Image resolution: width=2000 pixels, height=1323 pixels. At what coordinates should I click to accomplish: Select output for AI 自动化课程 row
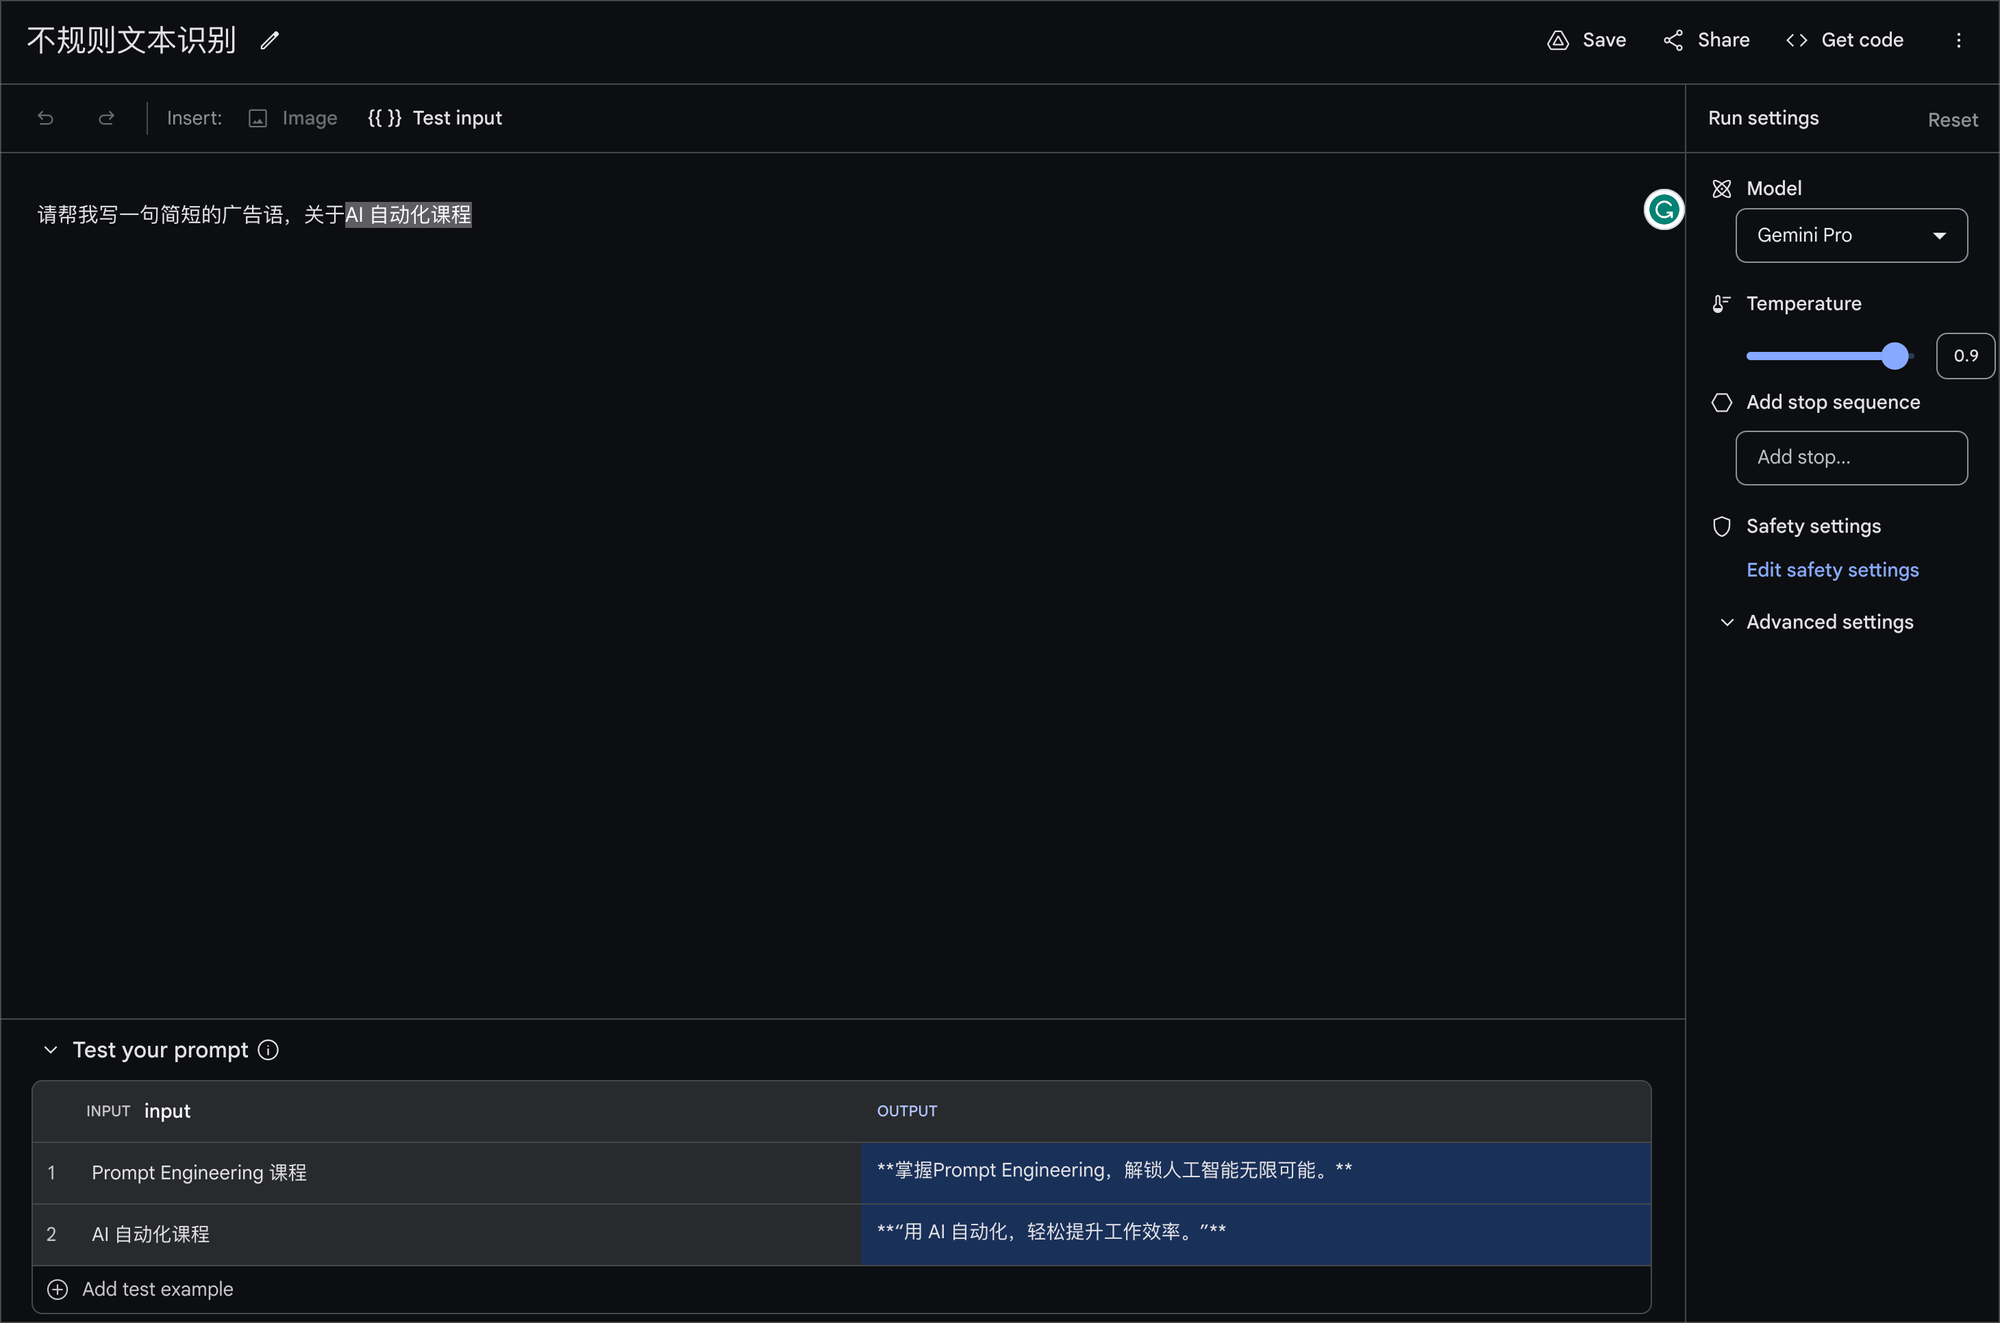[x=1255, y=1234]
